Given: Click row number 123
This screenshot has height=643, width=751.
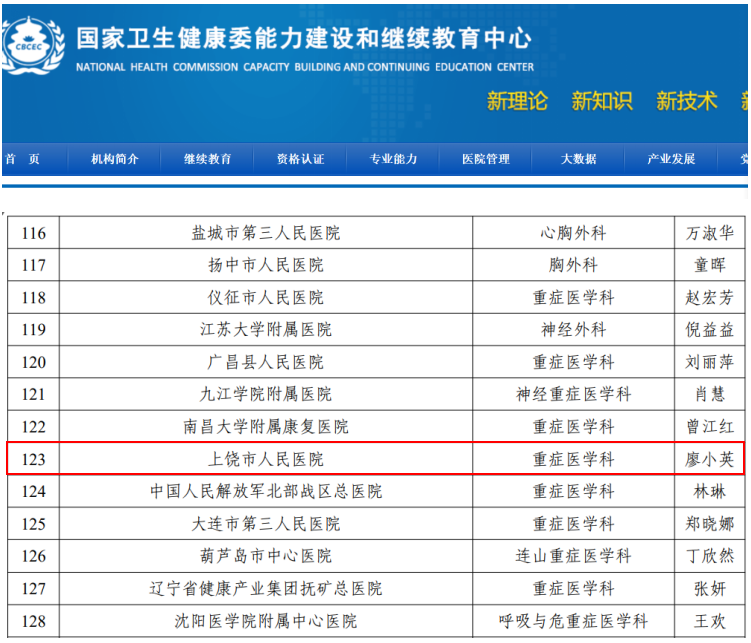Looking at the screenshot, I should pos(34,459).
